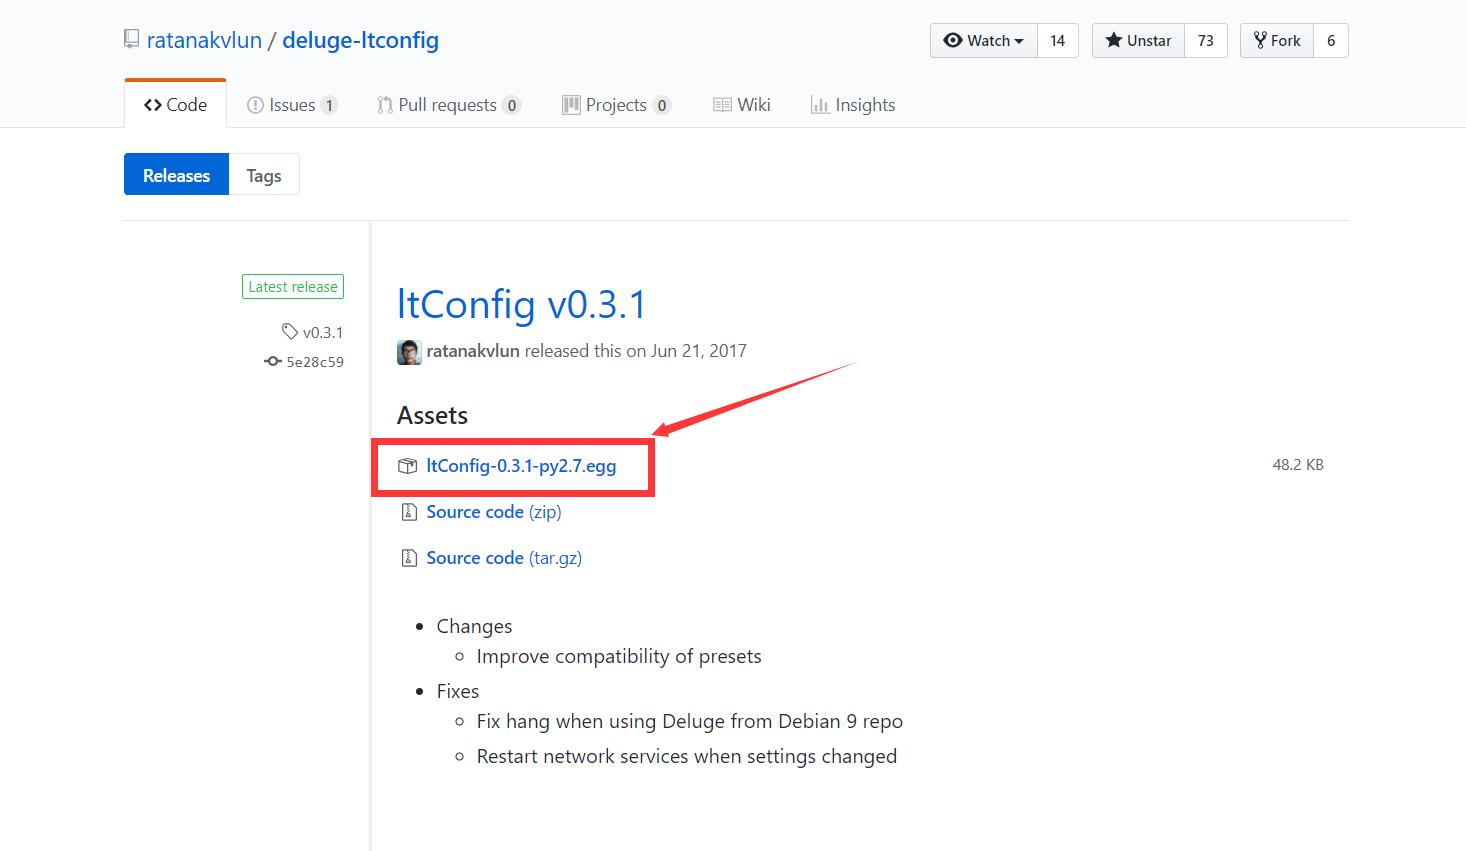Click the package icon beside the egg file
Screen dimensions: 1466x851
coord(407,466)
